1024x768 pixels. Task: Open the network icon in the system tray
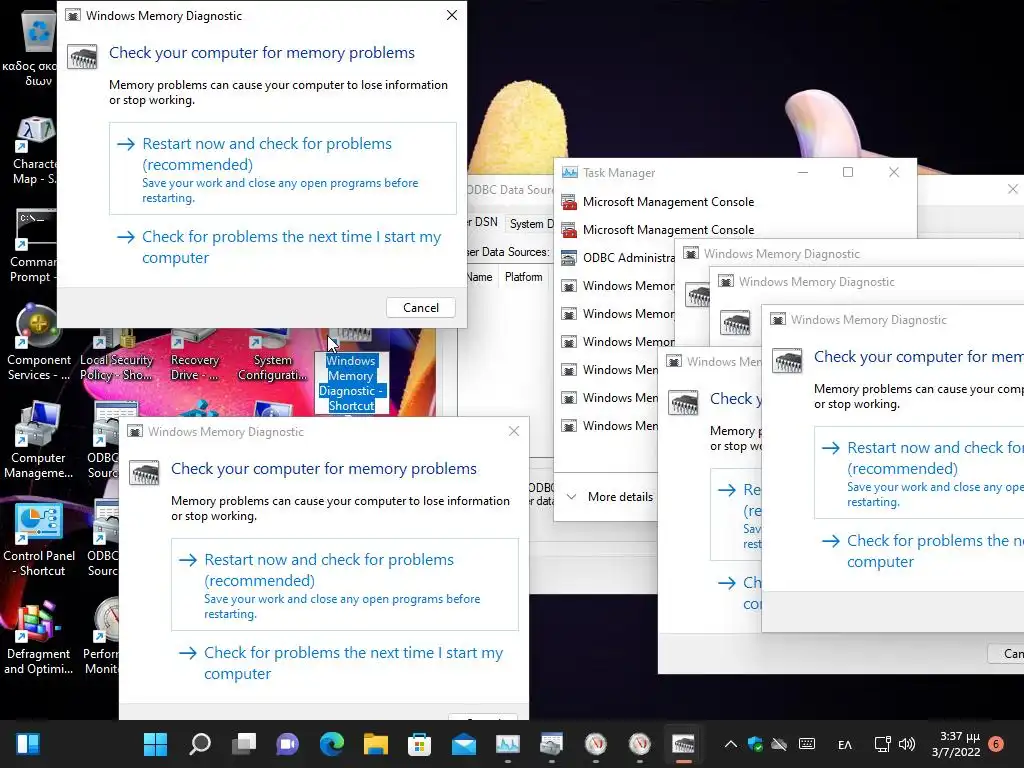click(x=882, y=744)
